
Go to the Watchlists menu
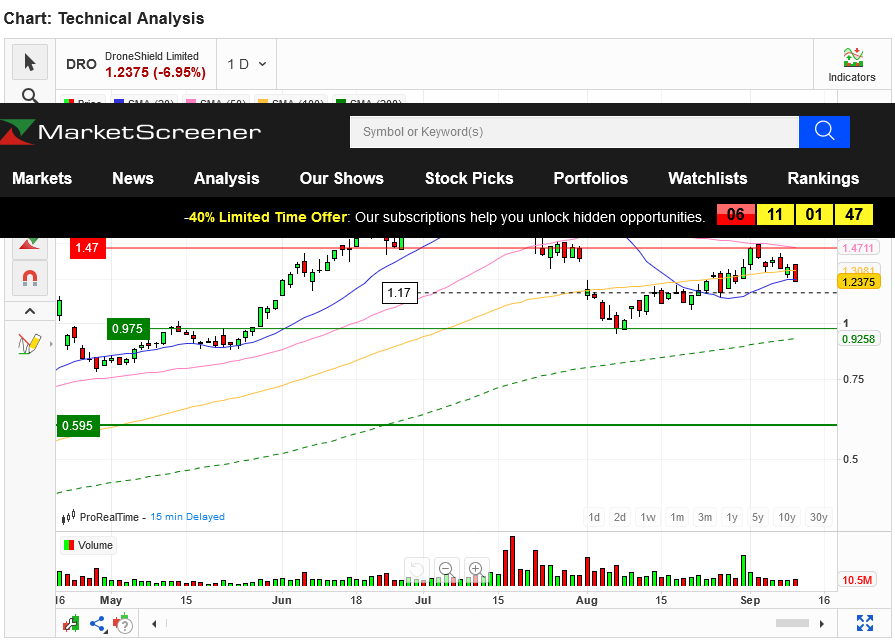click(707, 178)
